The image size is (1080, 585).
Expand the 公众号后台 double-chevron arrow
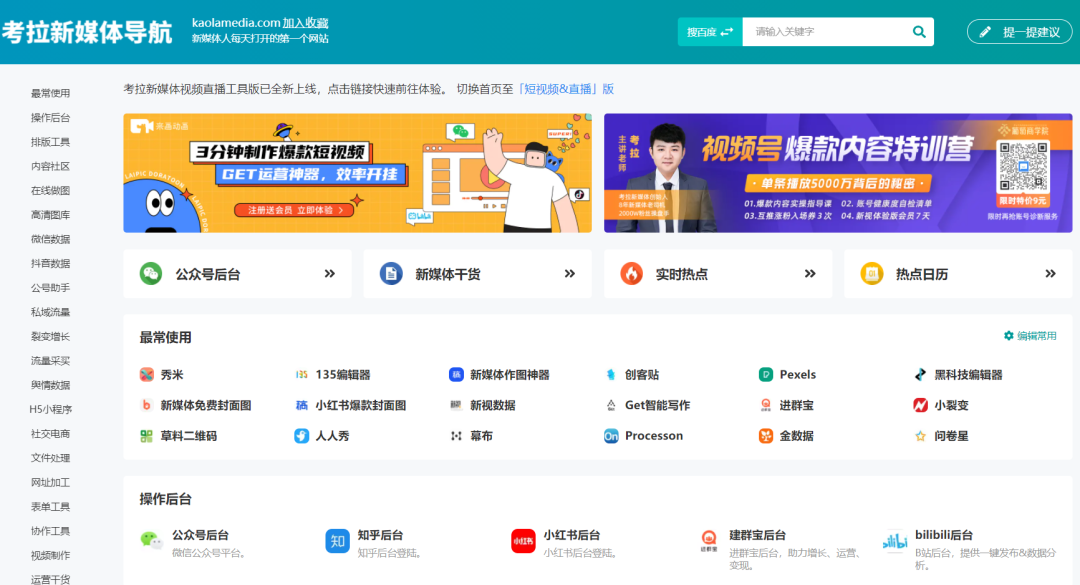coord(330,274)
